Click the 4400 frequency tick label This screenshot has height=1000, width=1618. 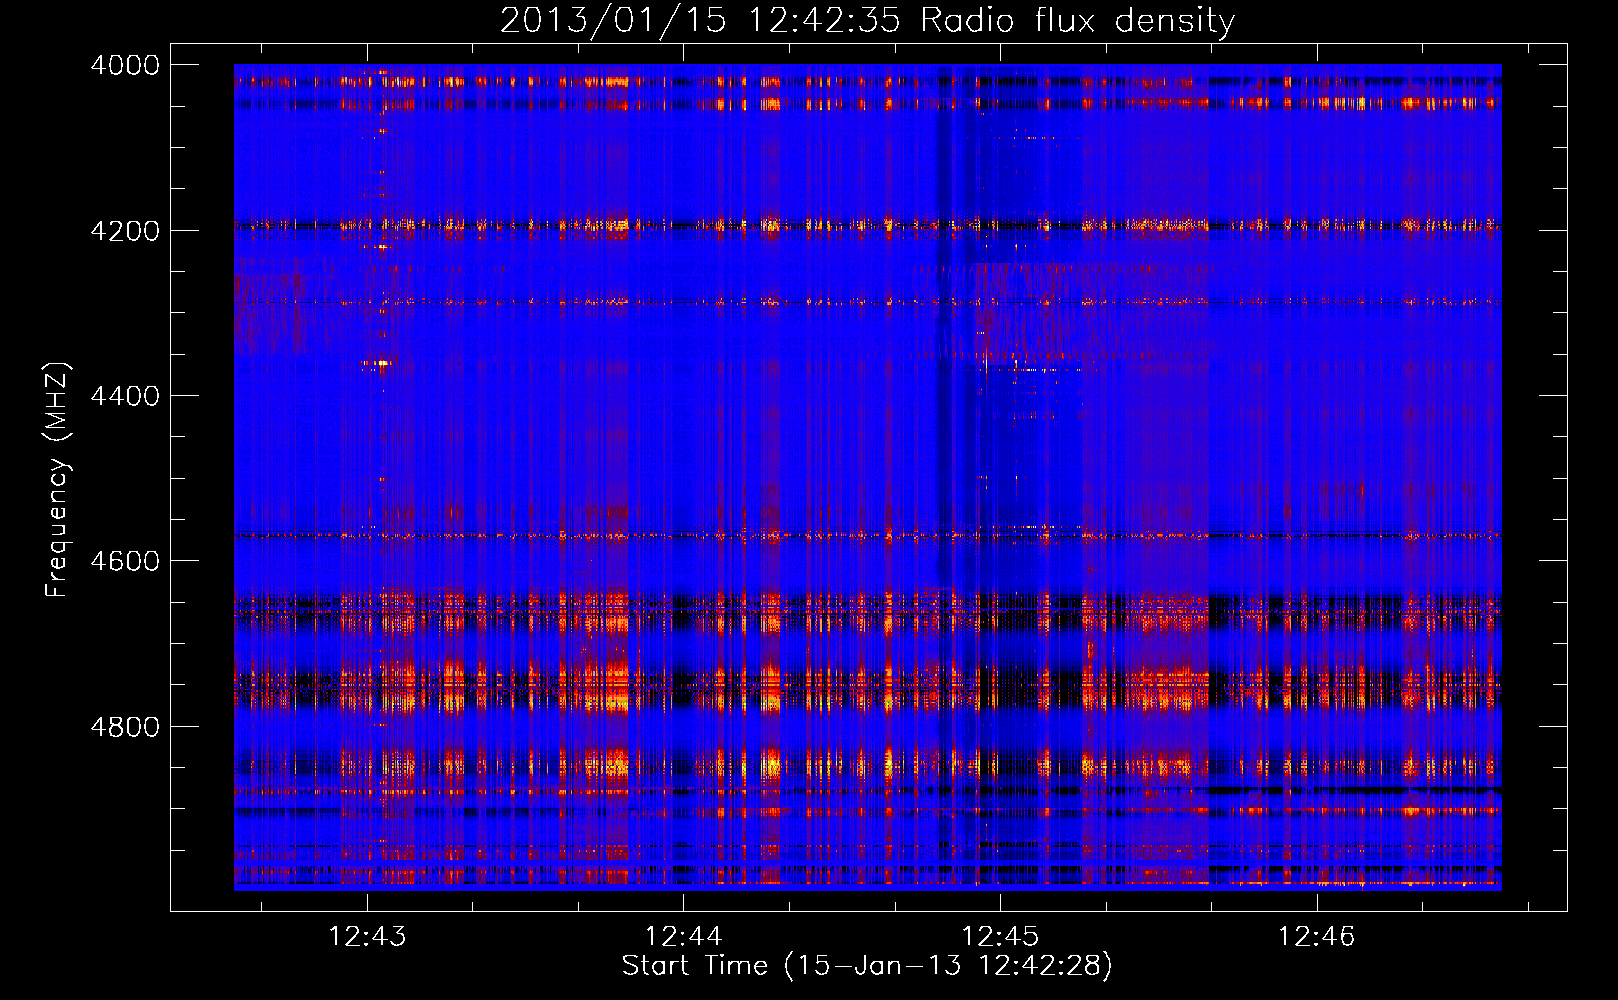pos(125,396)
